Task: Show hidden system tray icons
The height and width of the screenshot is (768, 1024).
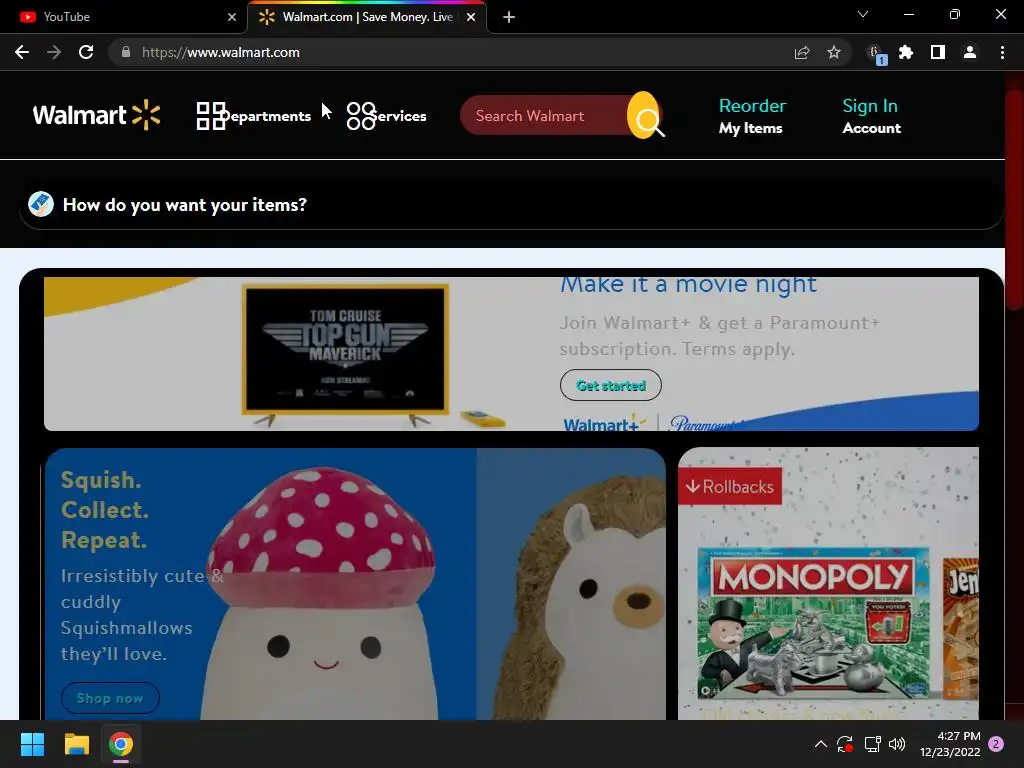Action: pos(821,744)
